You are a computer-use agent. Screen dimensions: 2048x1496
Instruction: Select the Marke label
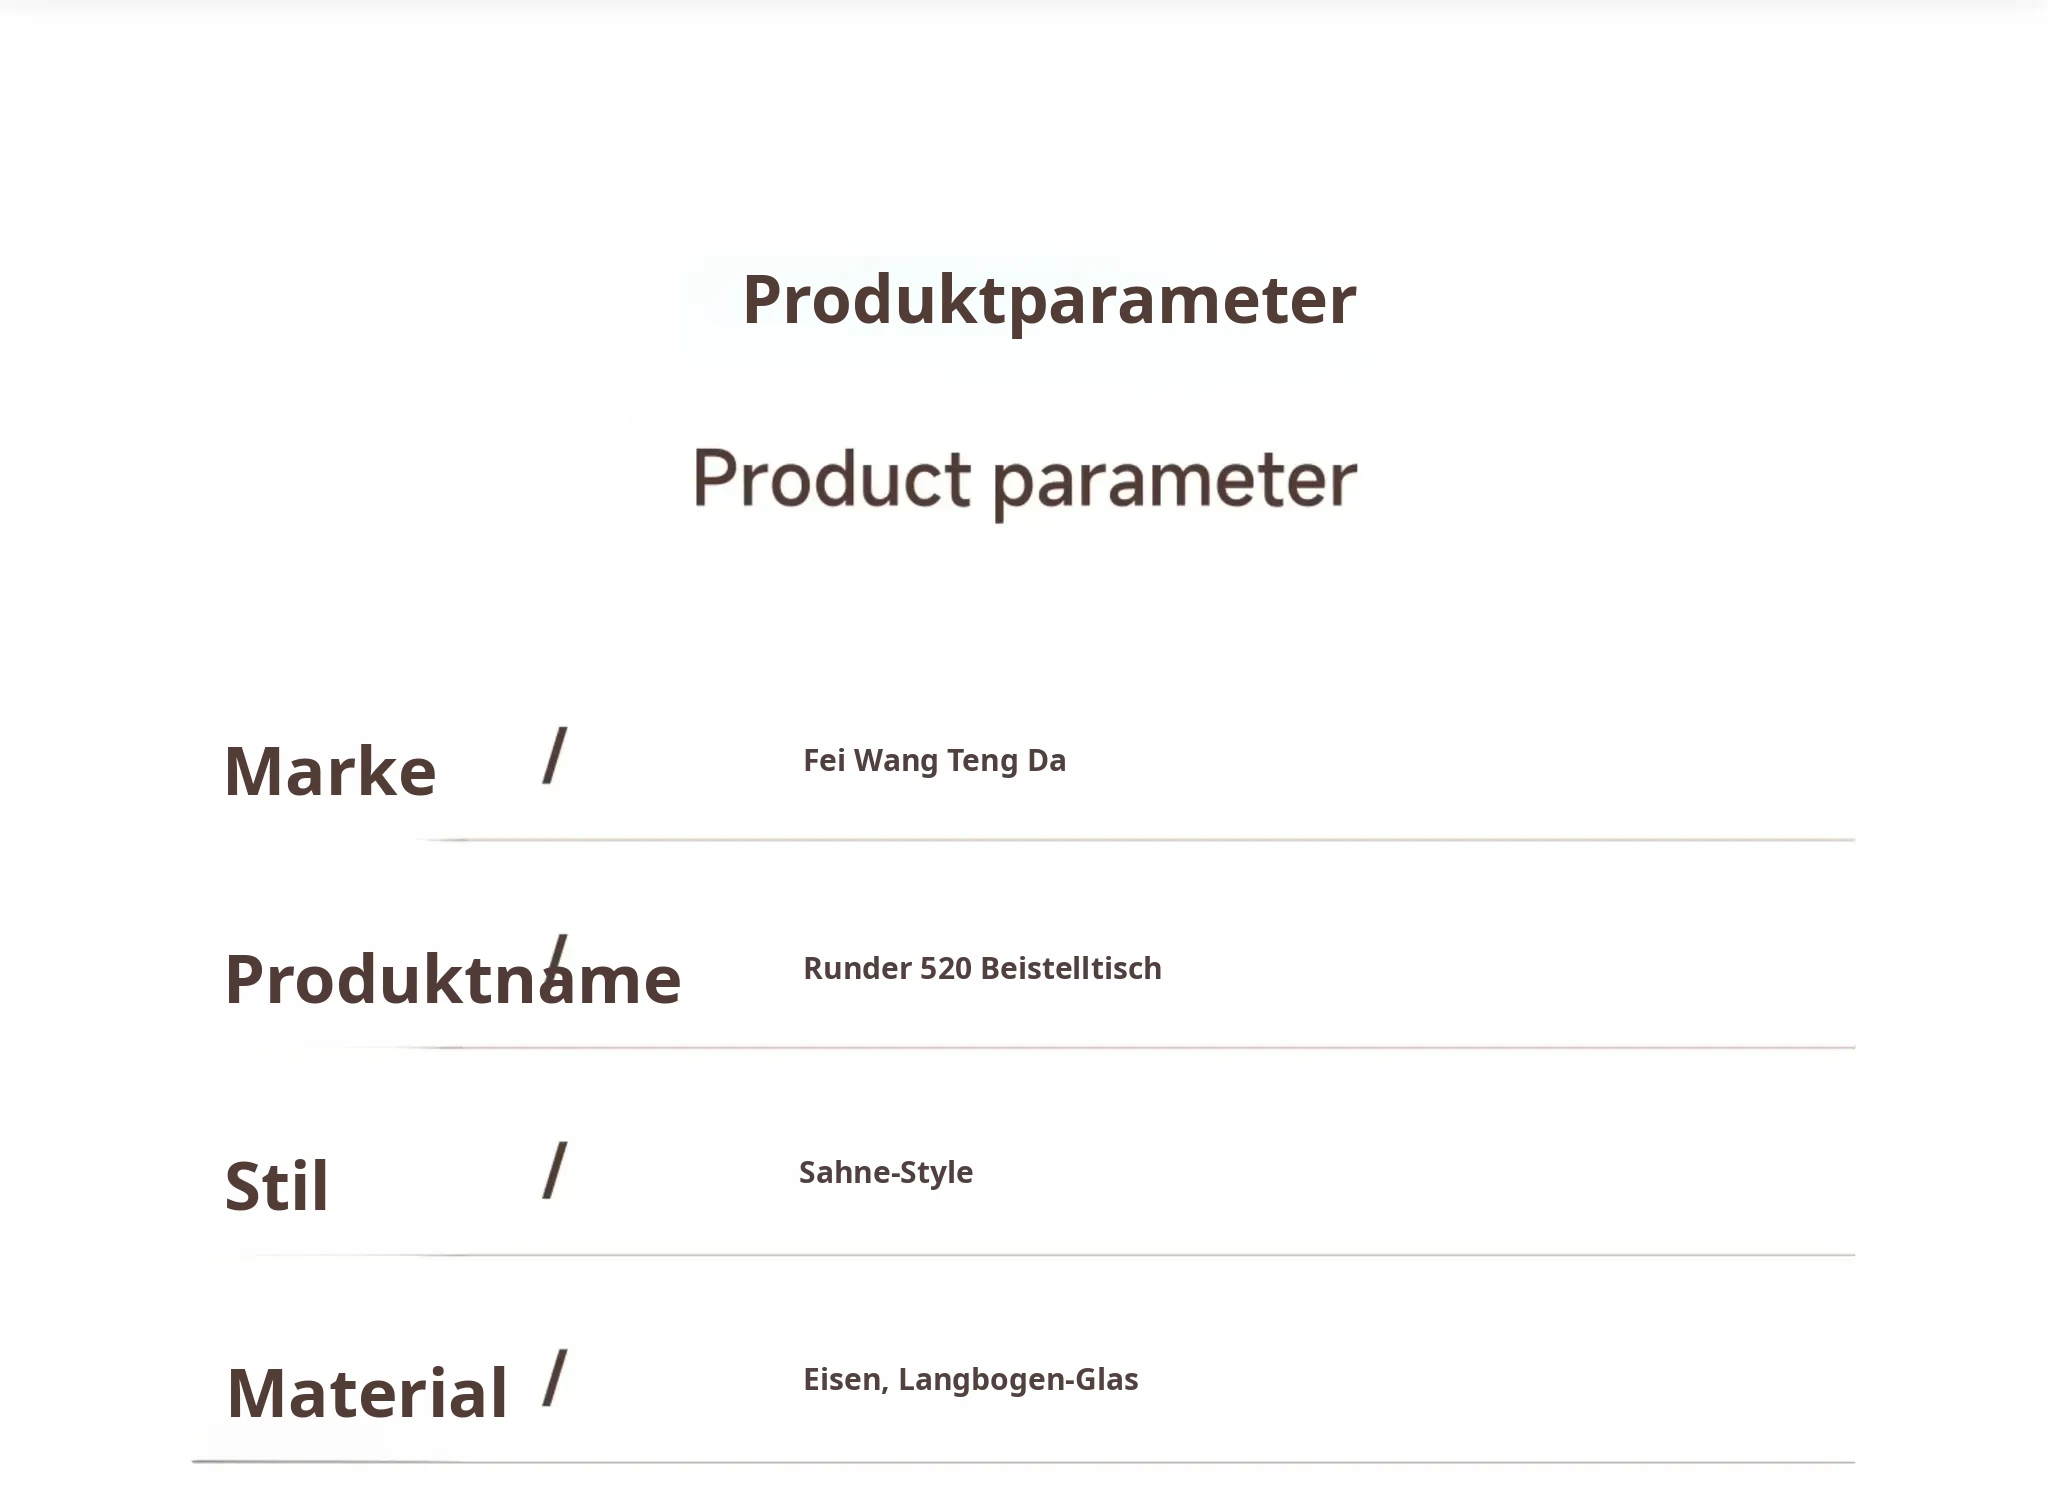330,772
